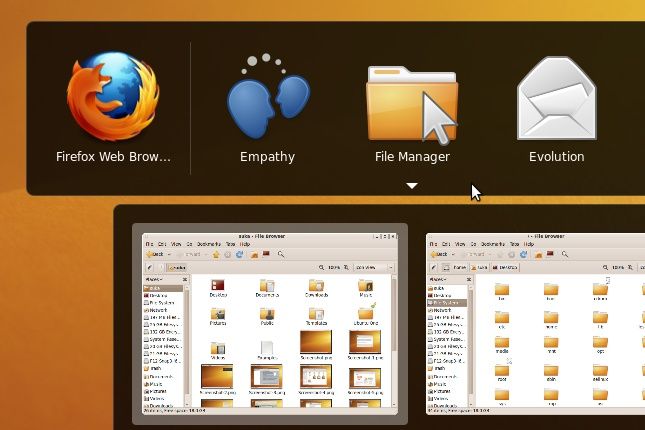The image size is (645, 430).
Task: Select File System in home window sidebar
Action: point(162,303)
